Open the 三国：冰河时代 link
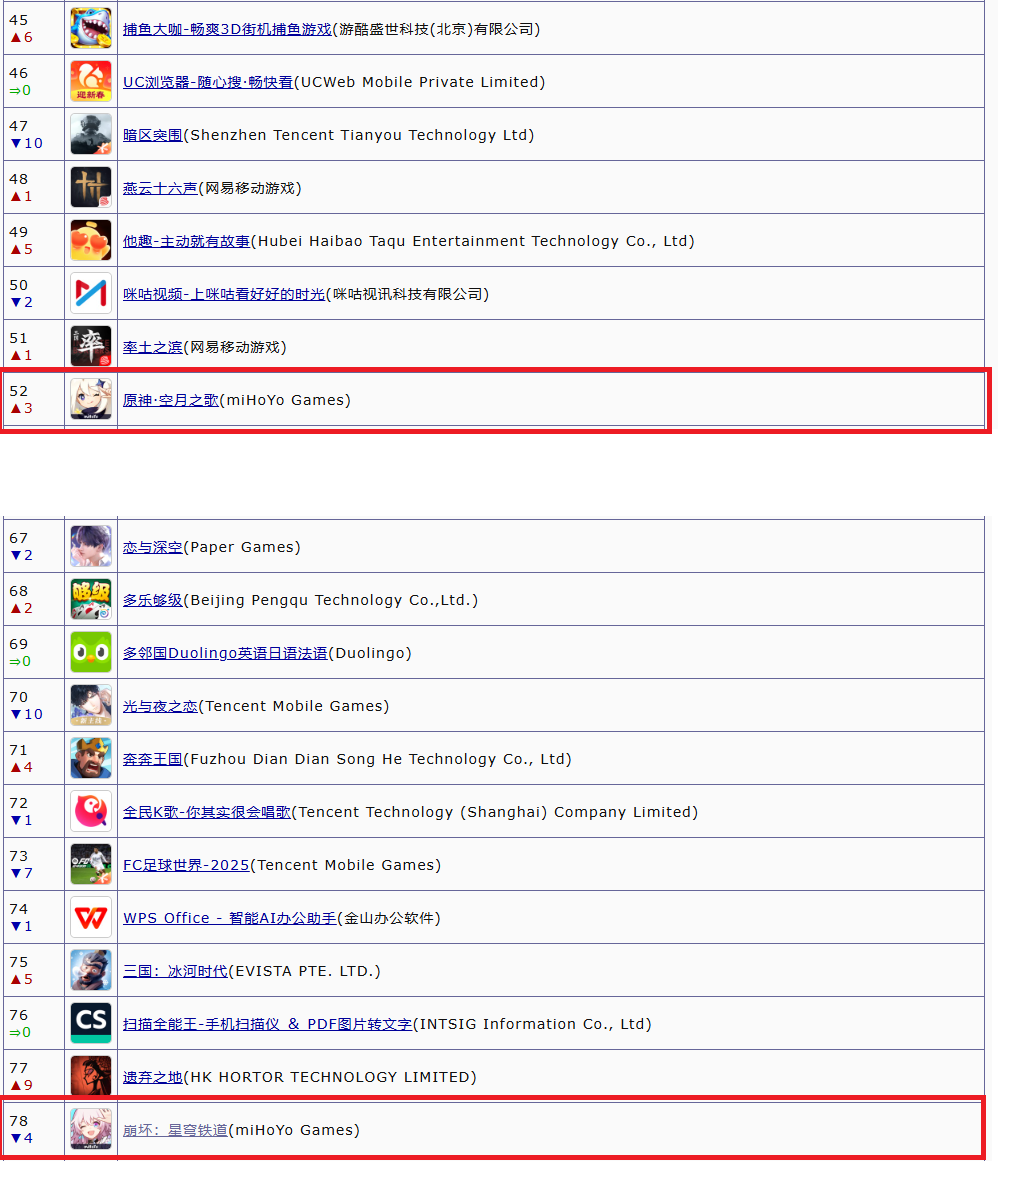 coord(176,972)
